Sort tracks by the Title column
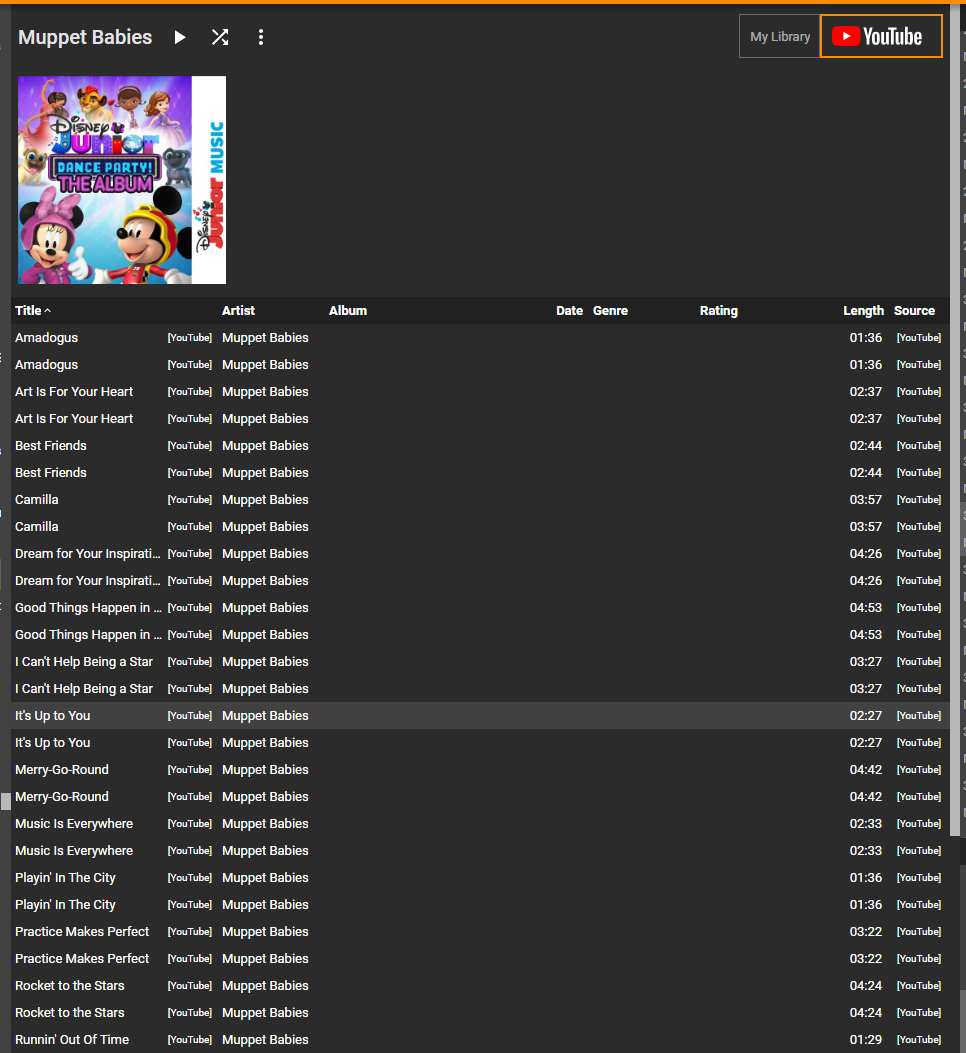This screenshot has height=1053, width=966. point(28,310)
